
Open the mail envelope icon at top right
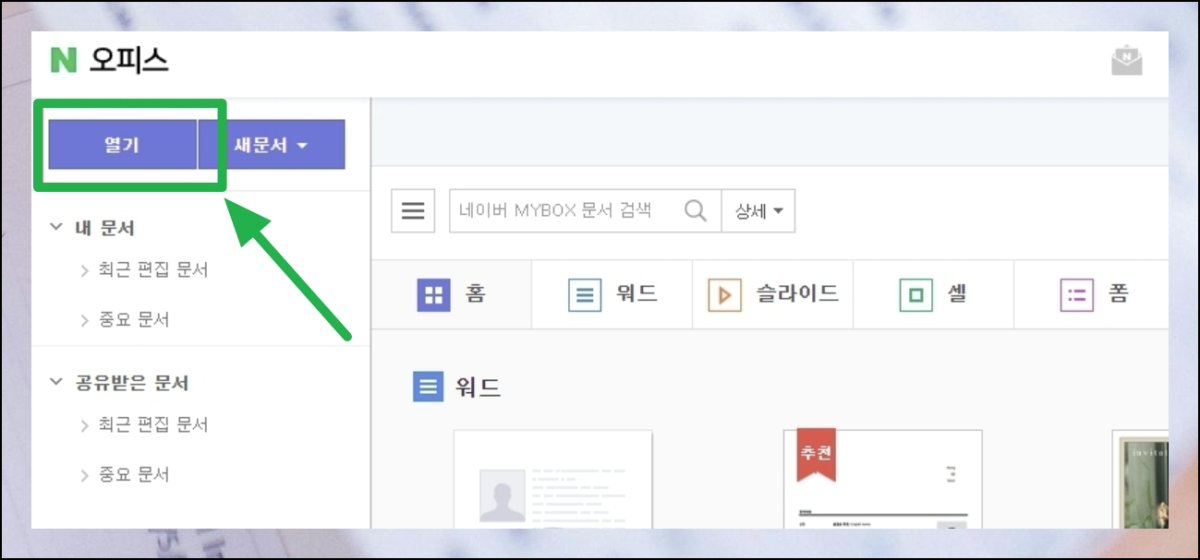(1127, 60)
